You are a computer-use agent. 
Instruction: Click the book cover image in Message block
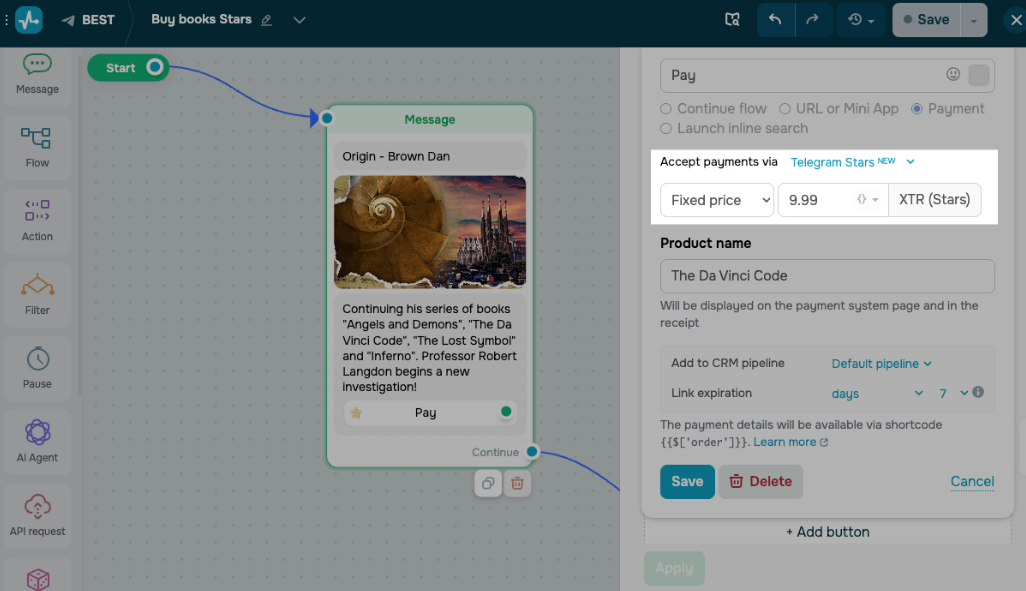click(430, 232)
